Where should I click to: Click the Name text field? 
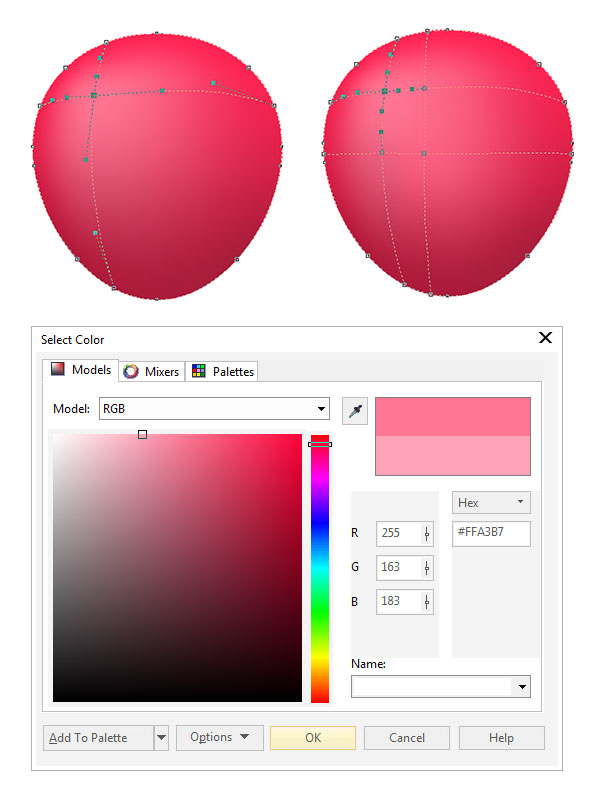tap(432, 687)
